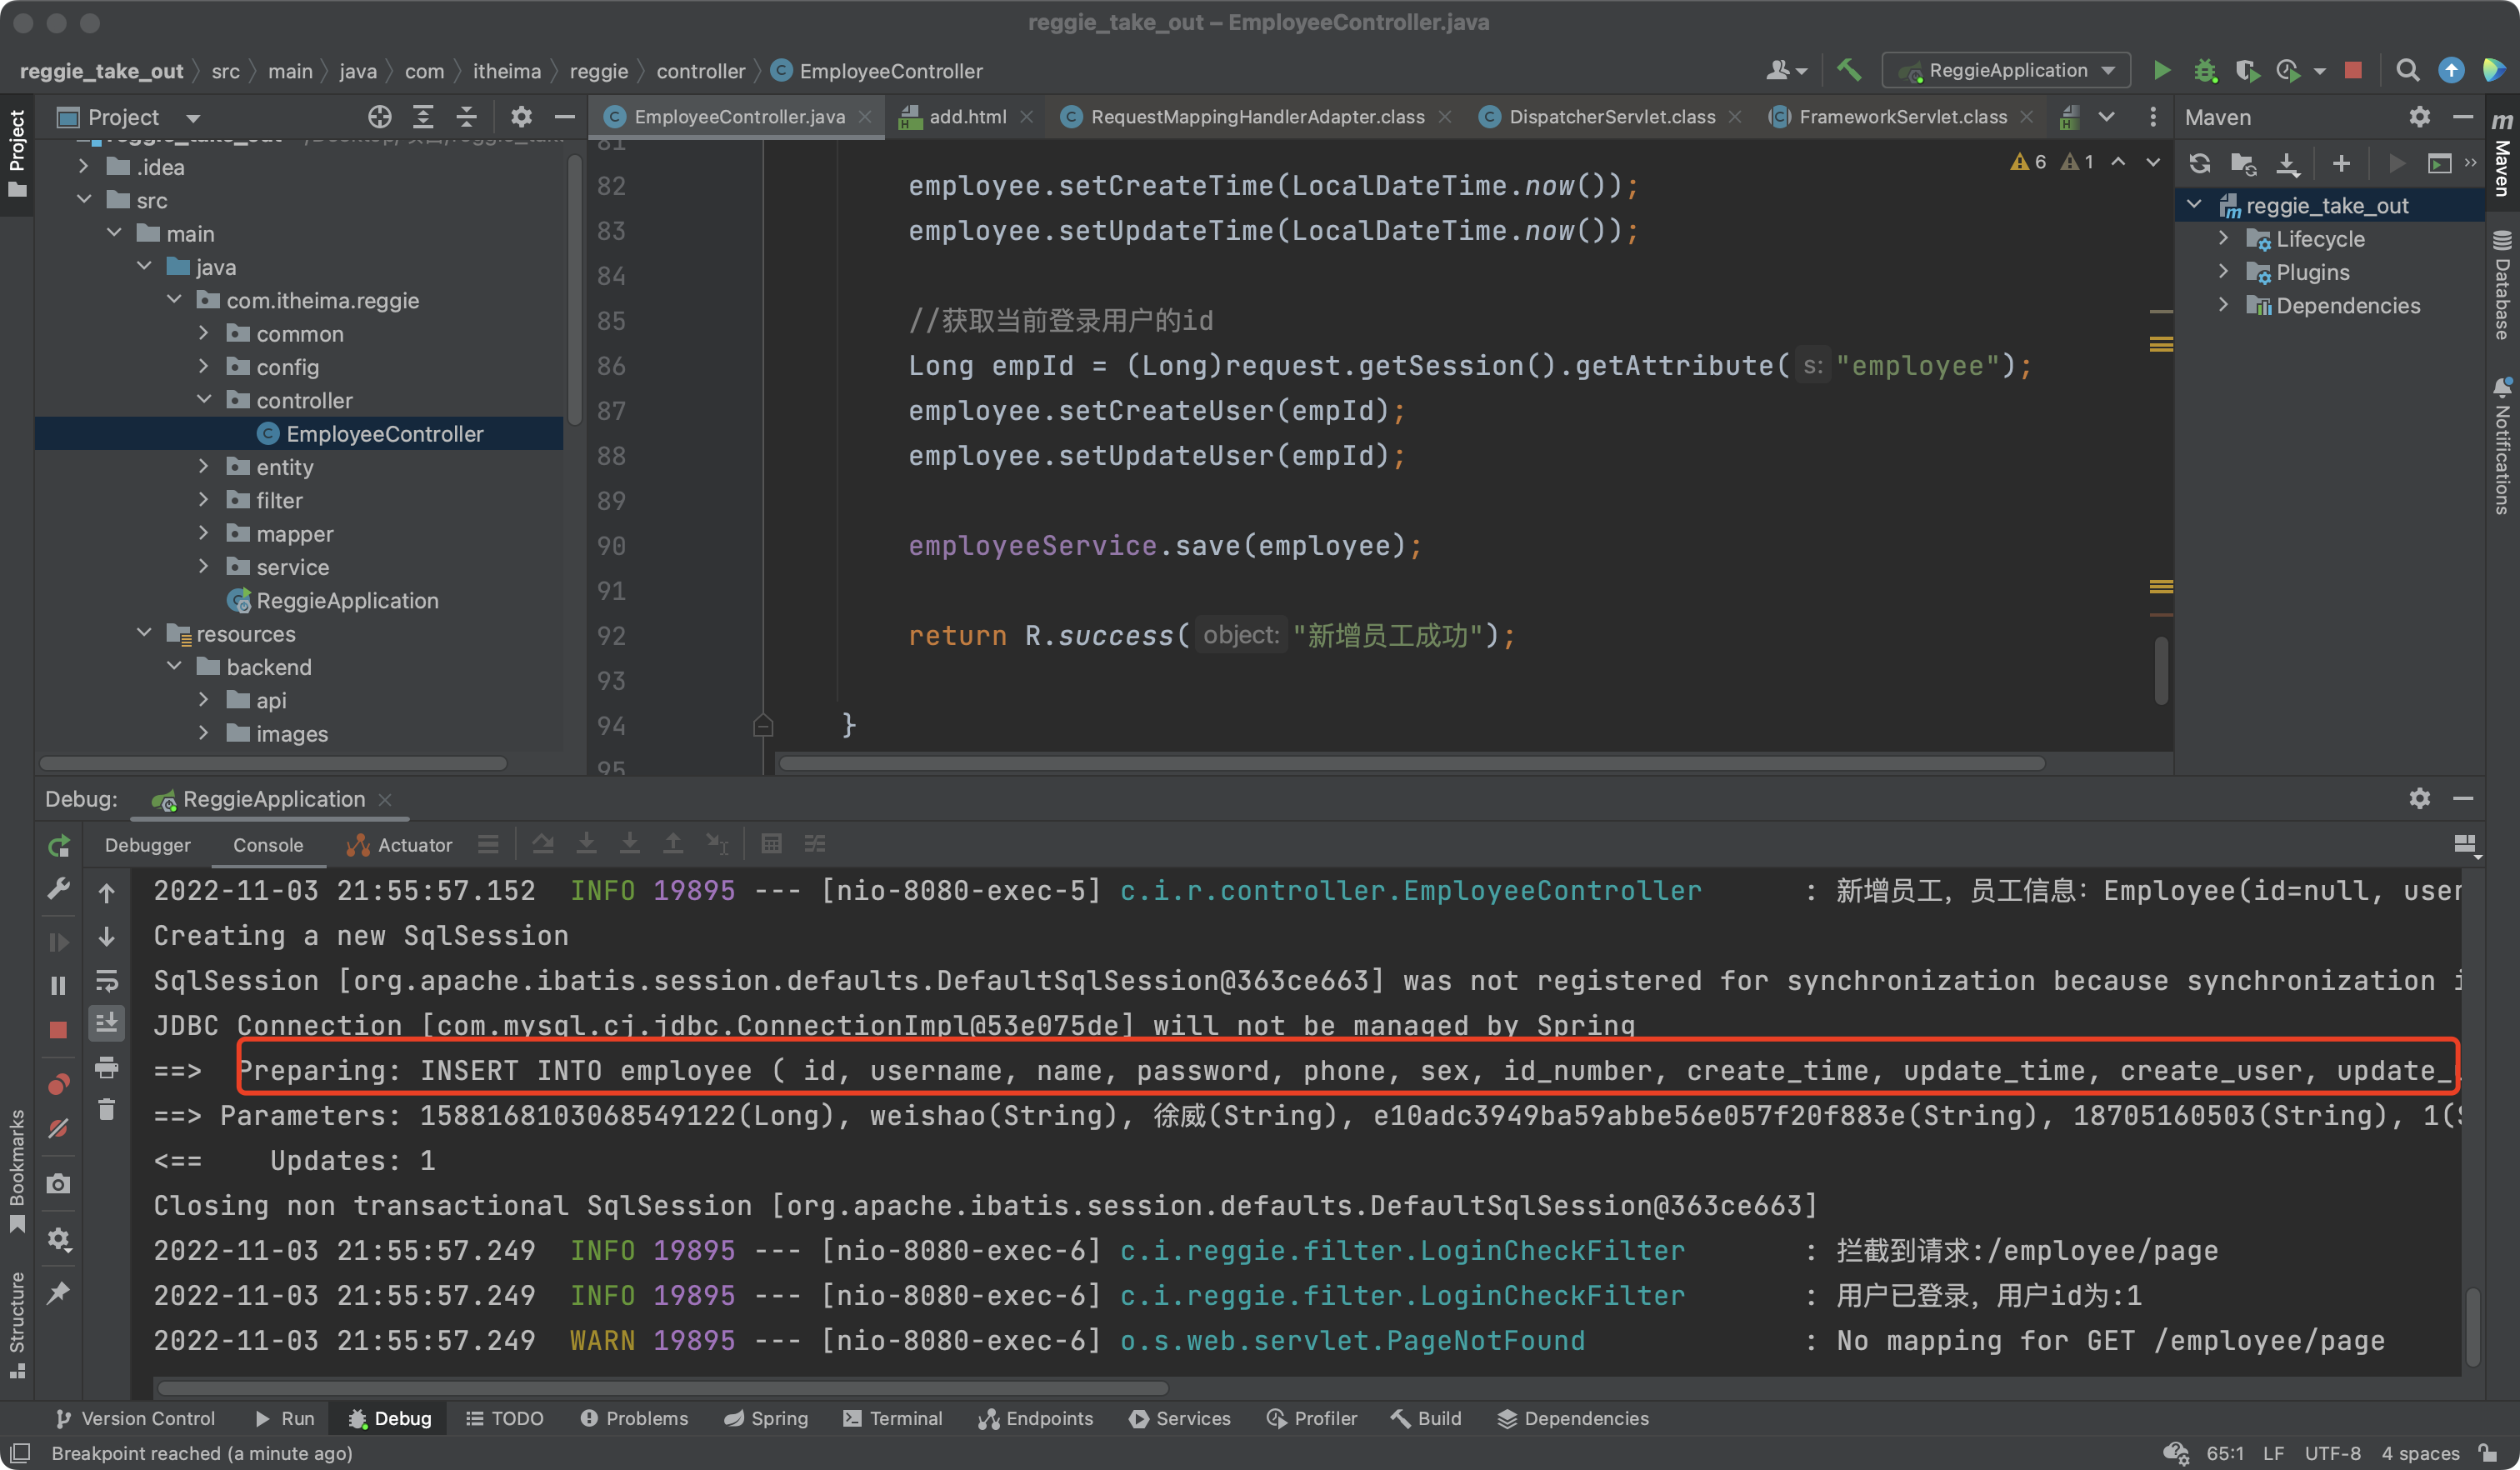Click the red Stop icon in debug sidebar
Screen dimensions: 2520x1470
(x=58, y=1030)
